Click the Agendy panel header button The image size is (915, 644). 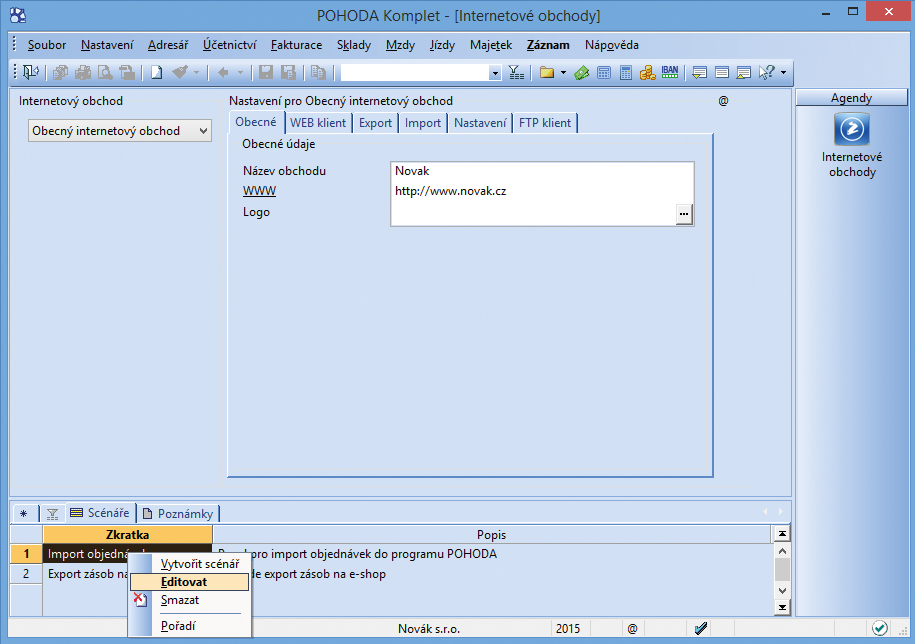[x=851, y=98]
